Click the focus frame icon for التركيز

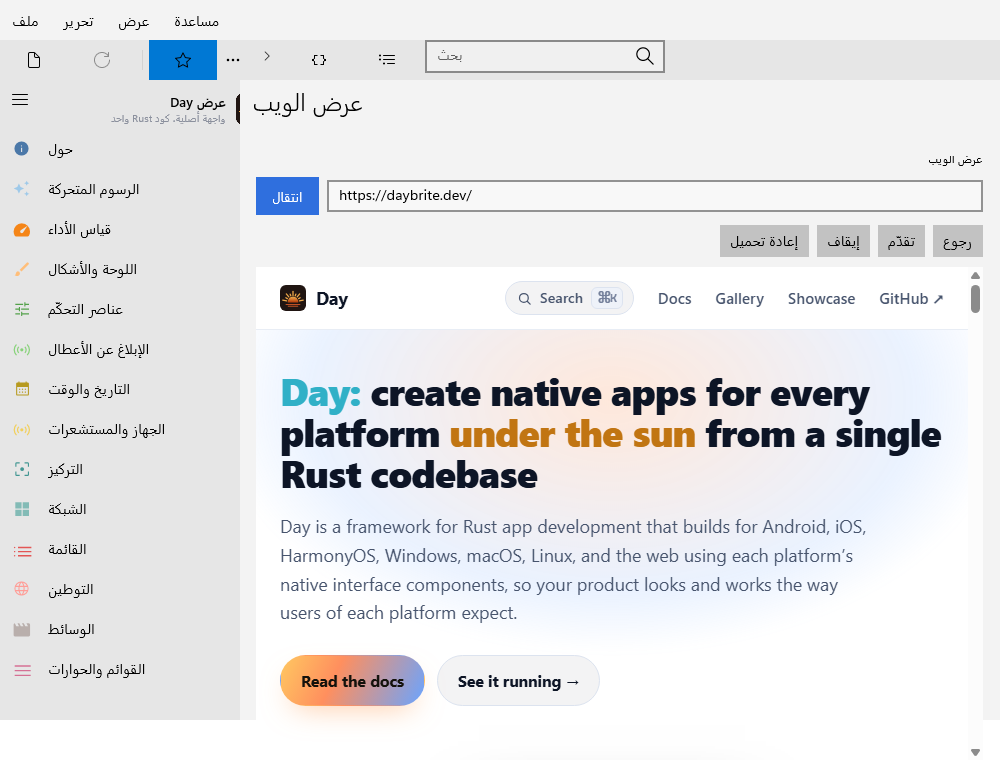click(x=22, y=469)
